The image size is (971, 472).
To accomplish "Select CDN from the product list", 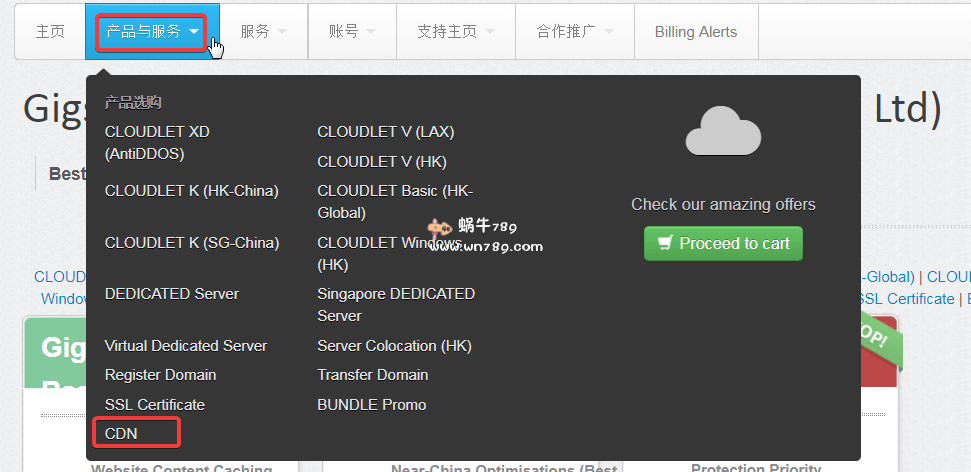I will tap(121, 434).
